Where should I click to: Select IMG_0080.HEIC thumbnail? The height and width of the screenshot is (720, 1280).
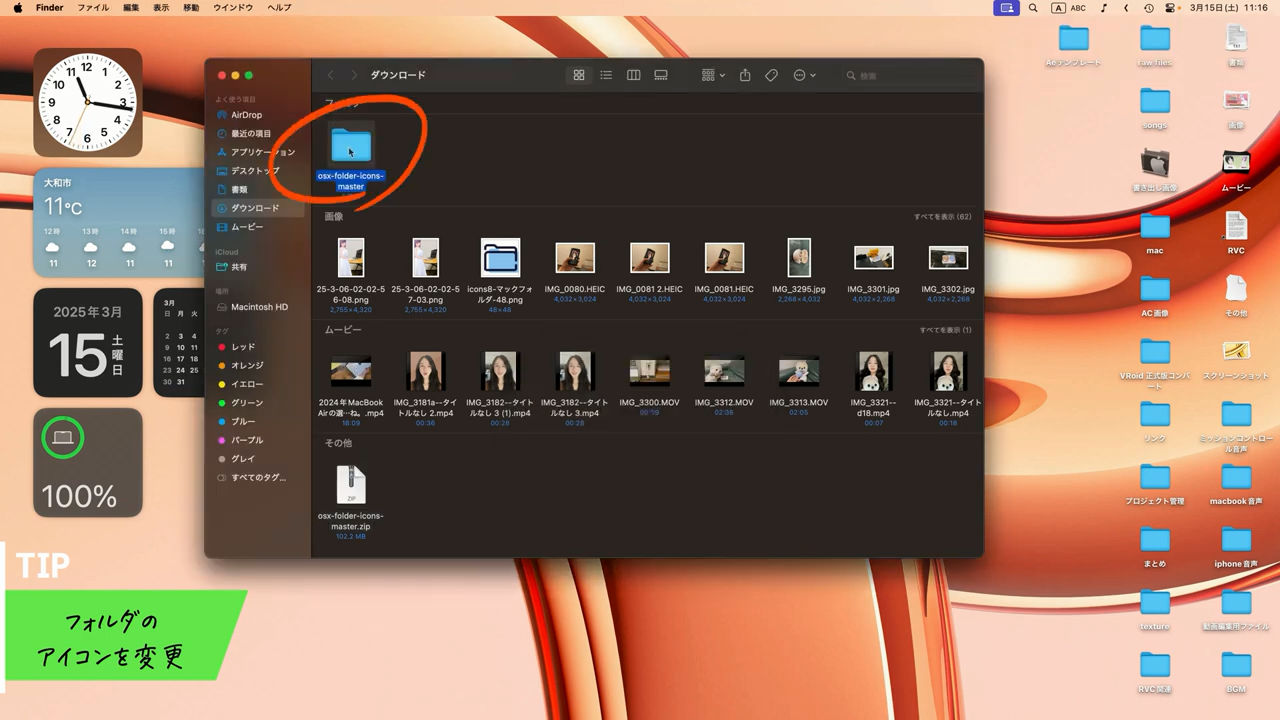575,258
